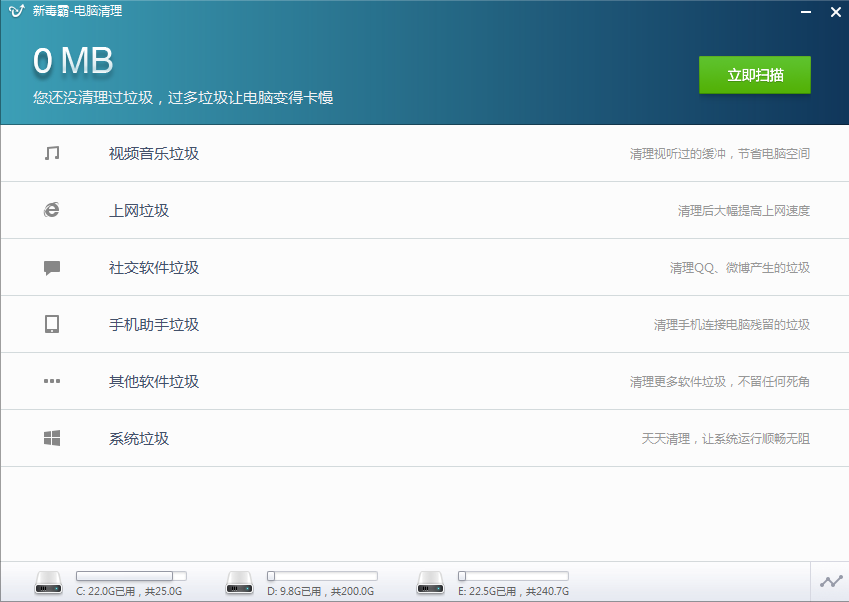Click the IE browser icon for 上网垃圾
Viewport: 849px width, 602px height.
point(52,210)
